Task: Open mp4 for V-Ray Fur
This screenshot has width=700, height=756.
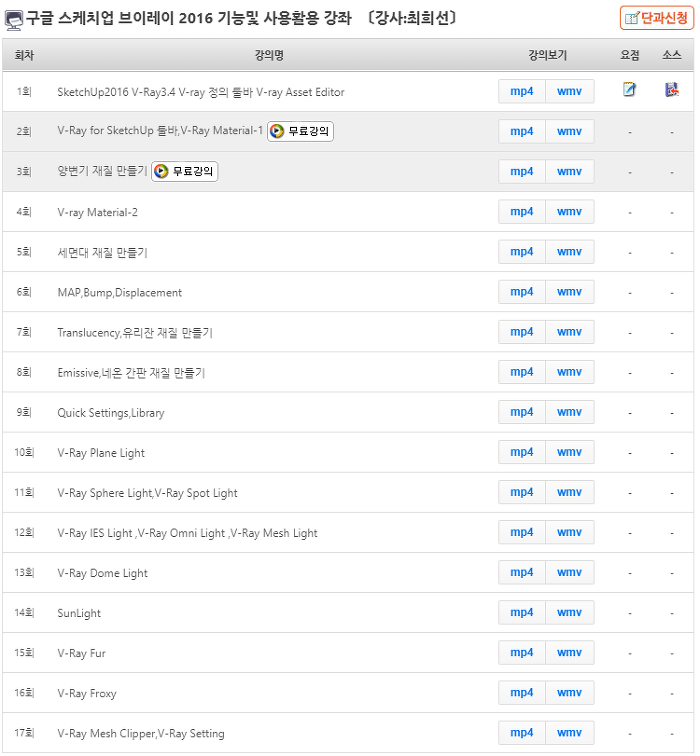Action: point(522,652)
